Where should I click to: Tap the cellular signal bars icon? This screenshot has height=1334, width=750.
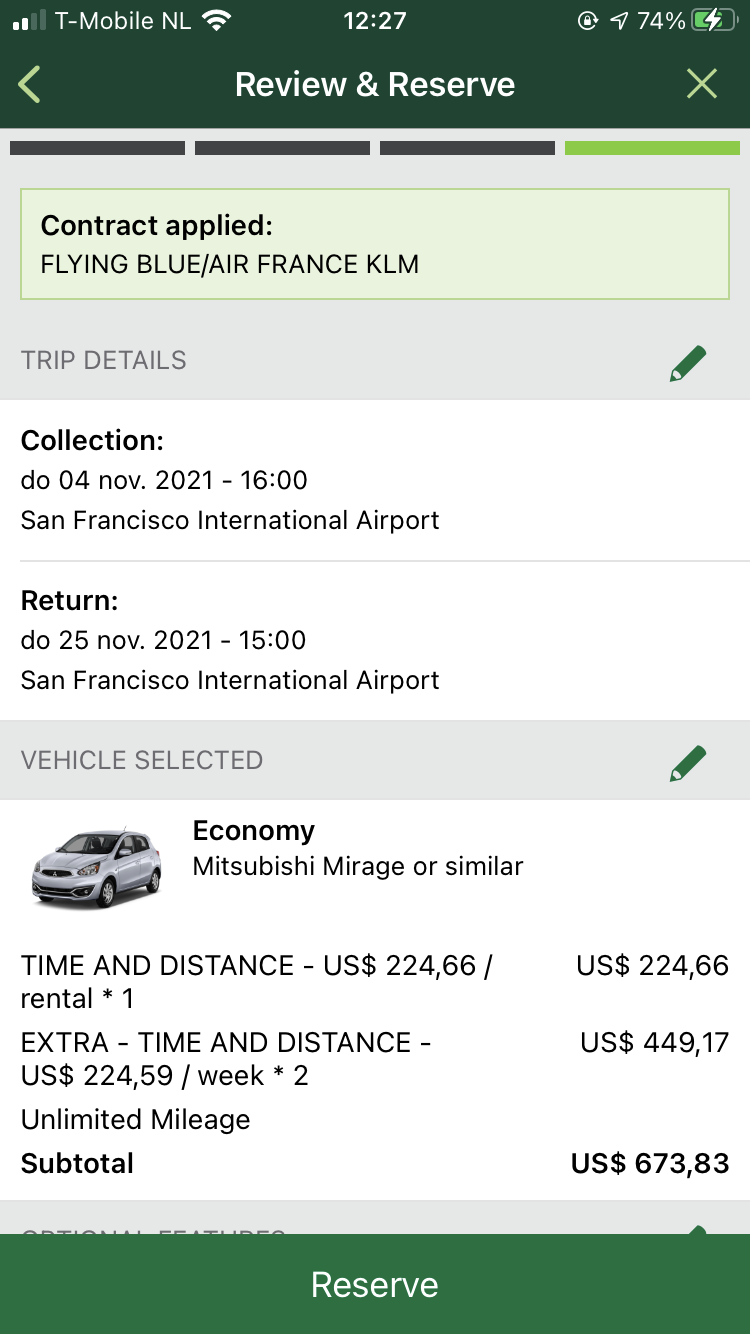(30, 21)
